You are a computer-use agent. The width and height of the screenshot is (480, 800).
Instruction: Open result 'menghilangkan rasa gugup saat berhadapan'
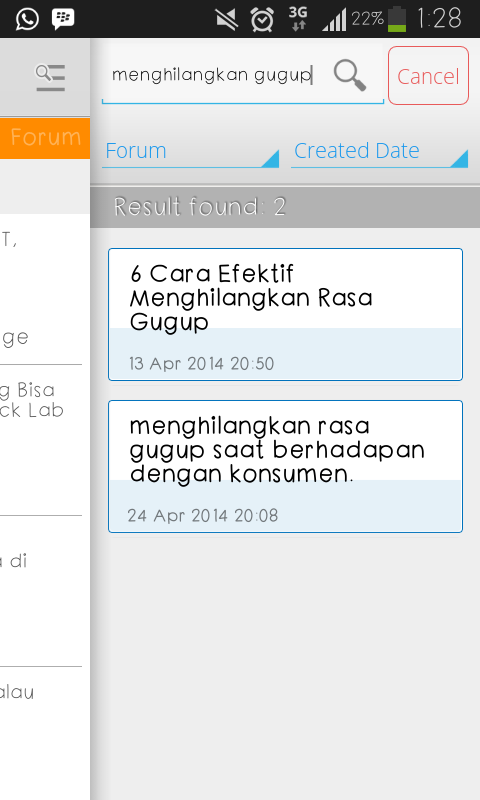(285, 466)
